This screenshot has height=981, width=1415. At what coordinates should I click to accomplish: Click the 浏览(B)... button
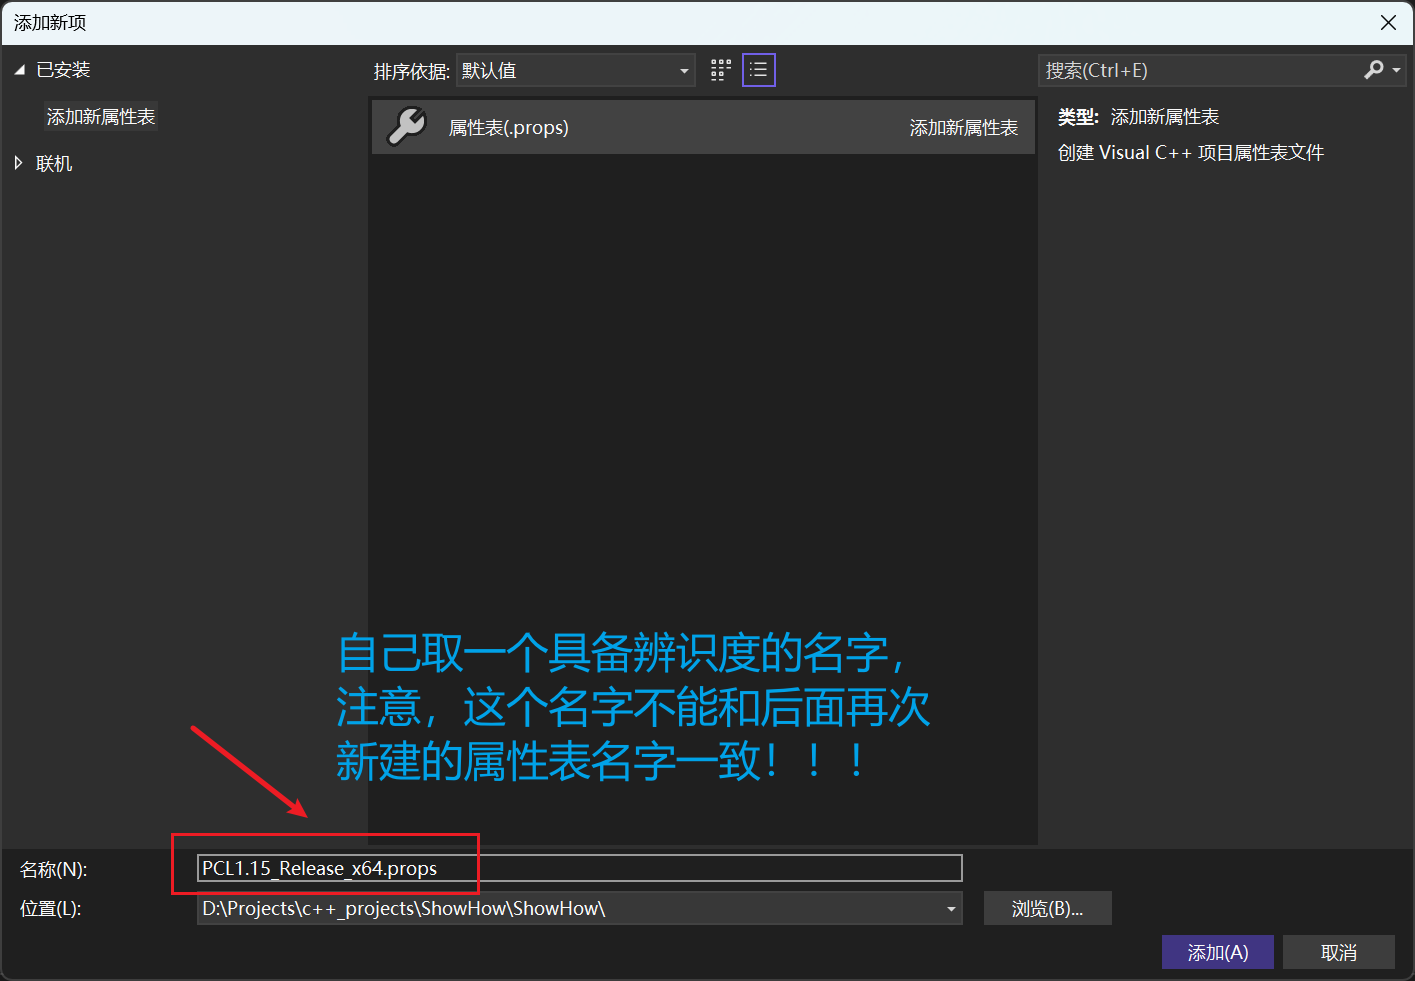coord(1047,908)
